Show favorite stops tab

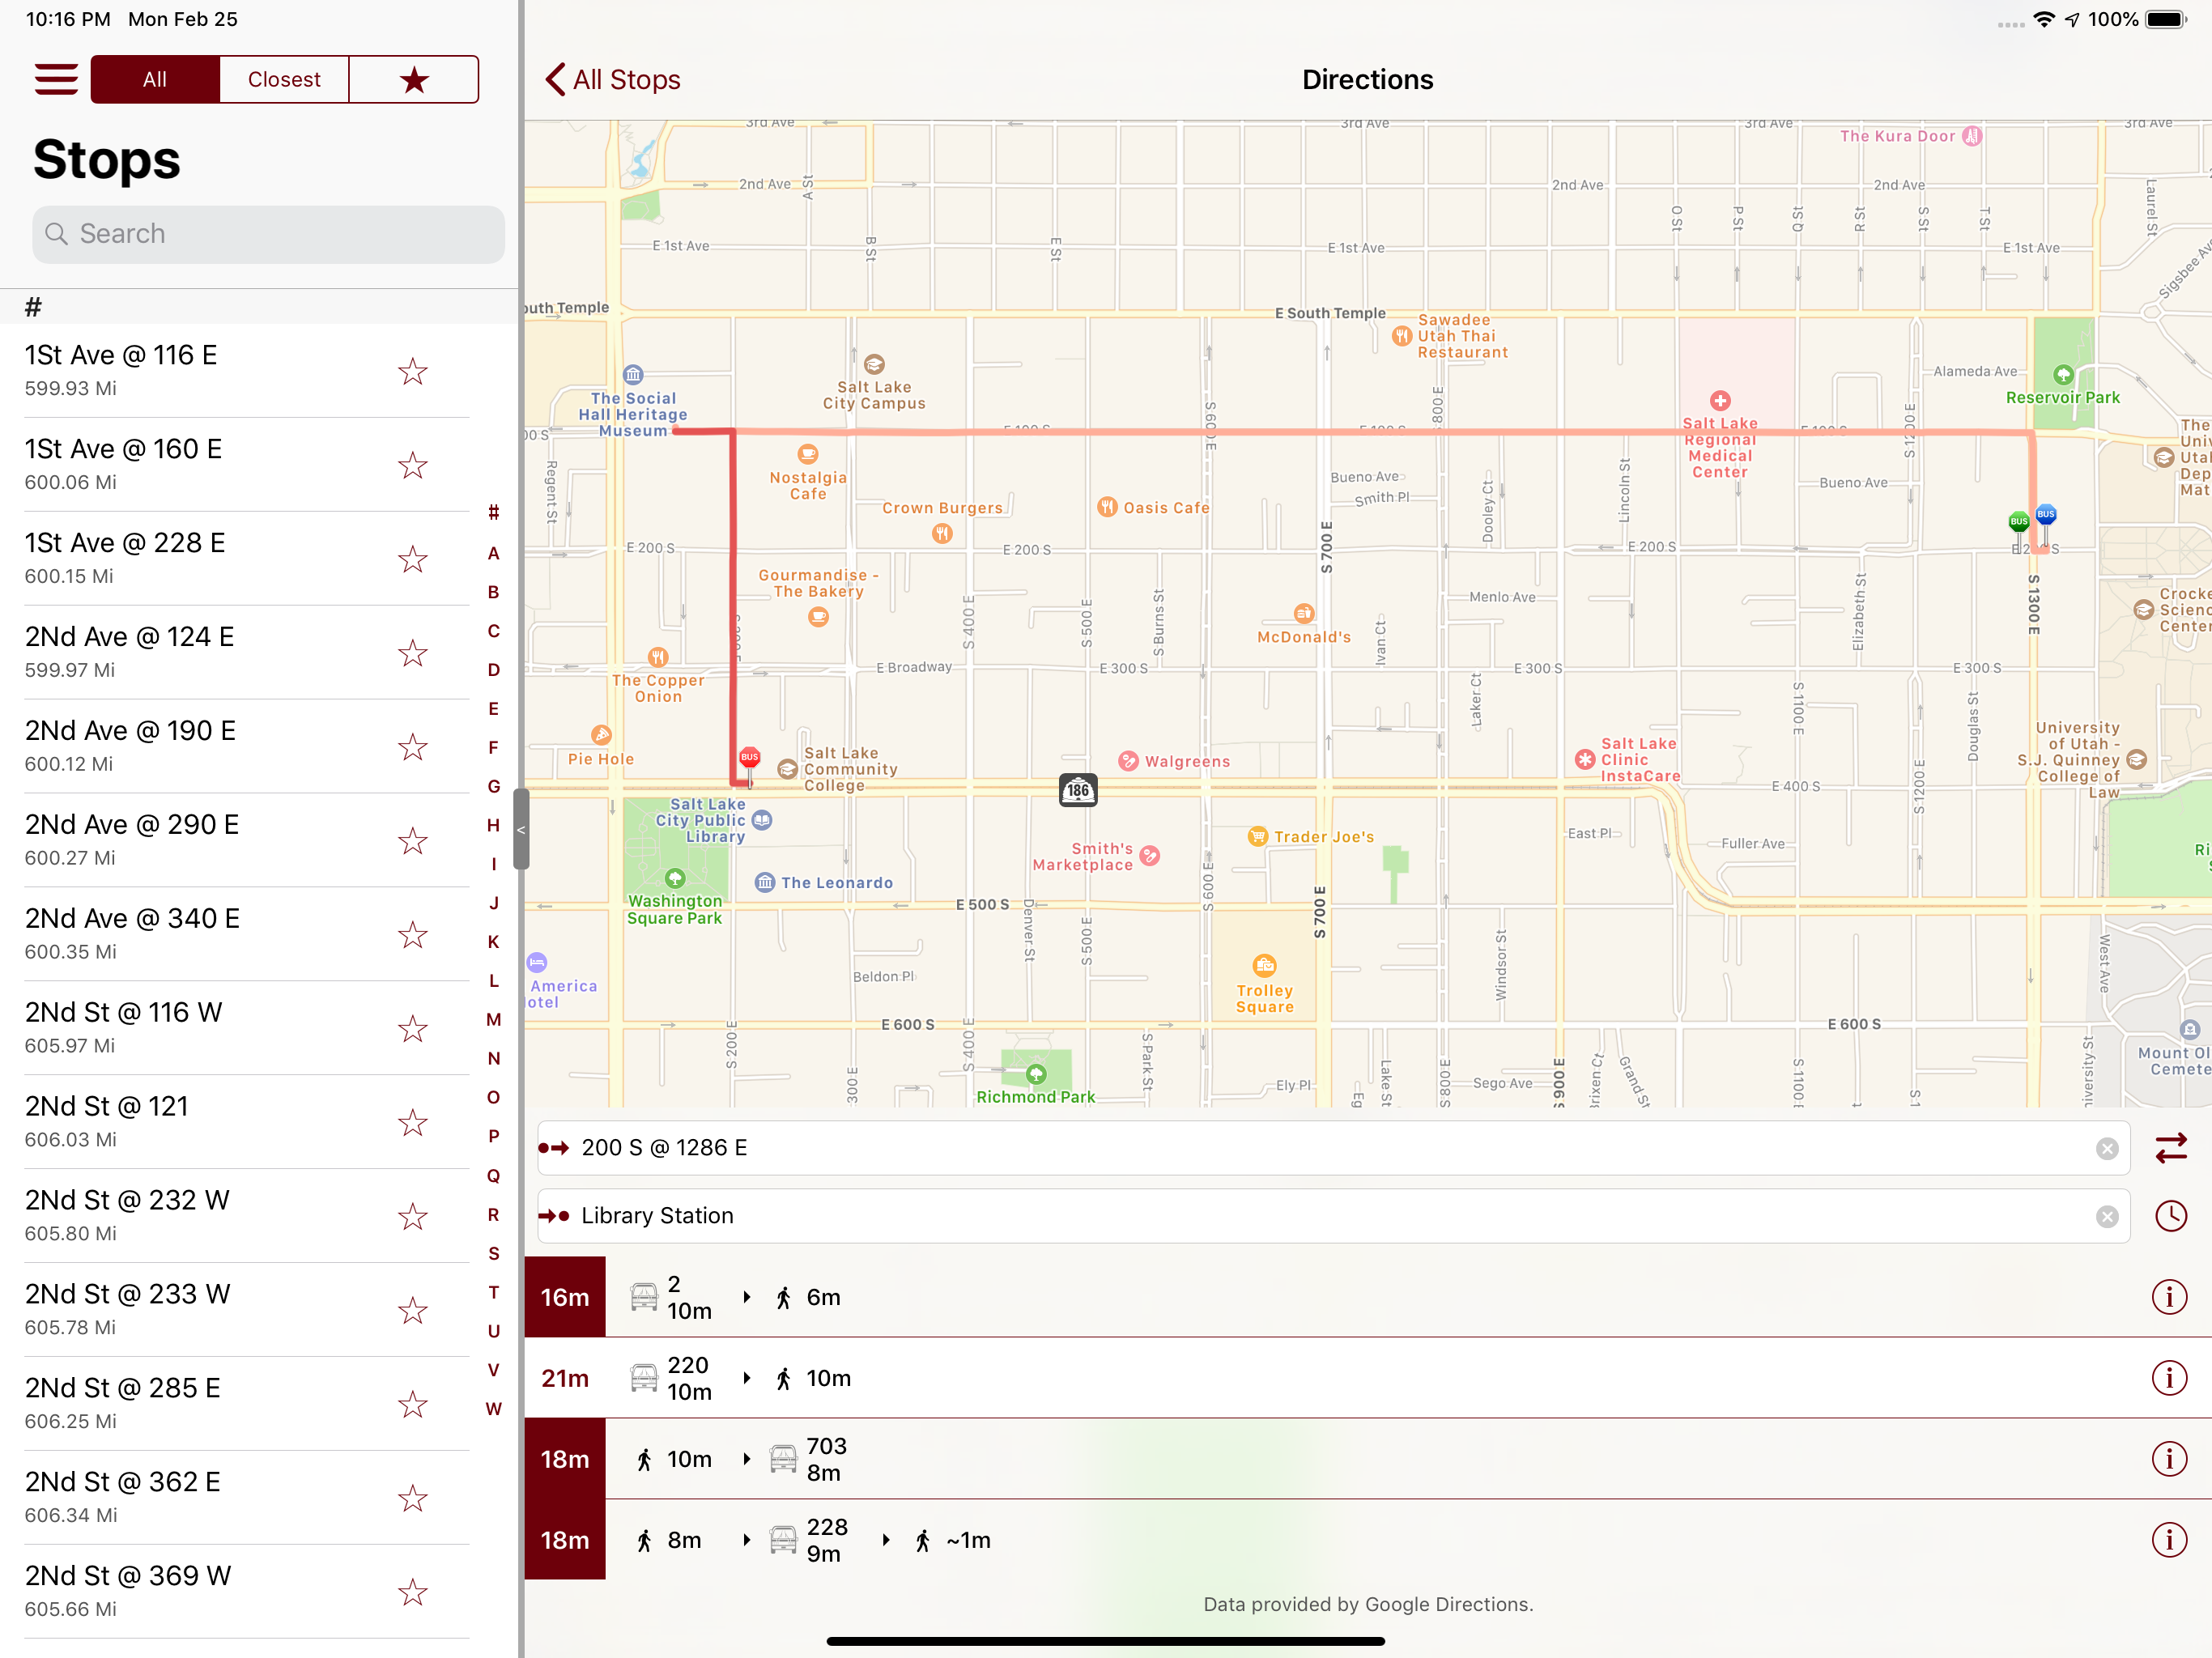click(x=414, y=79)
